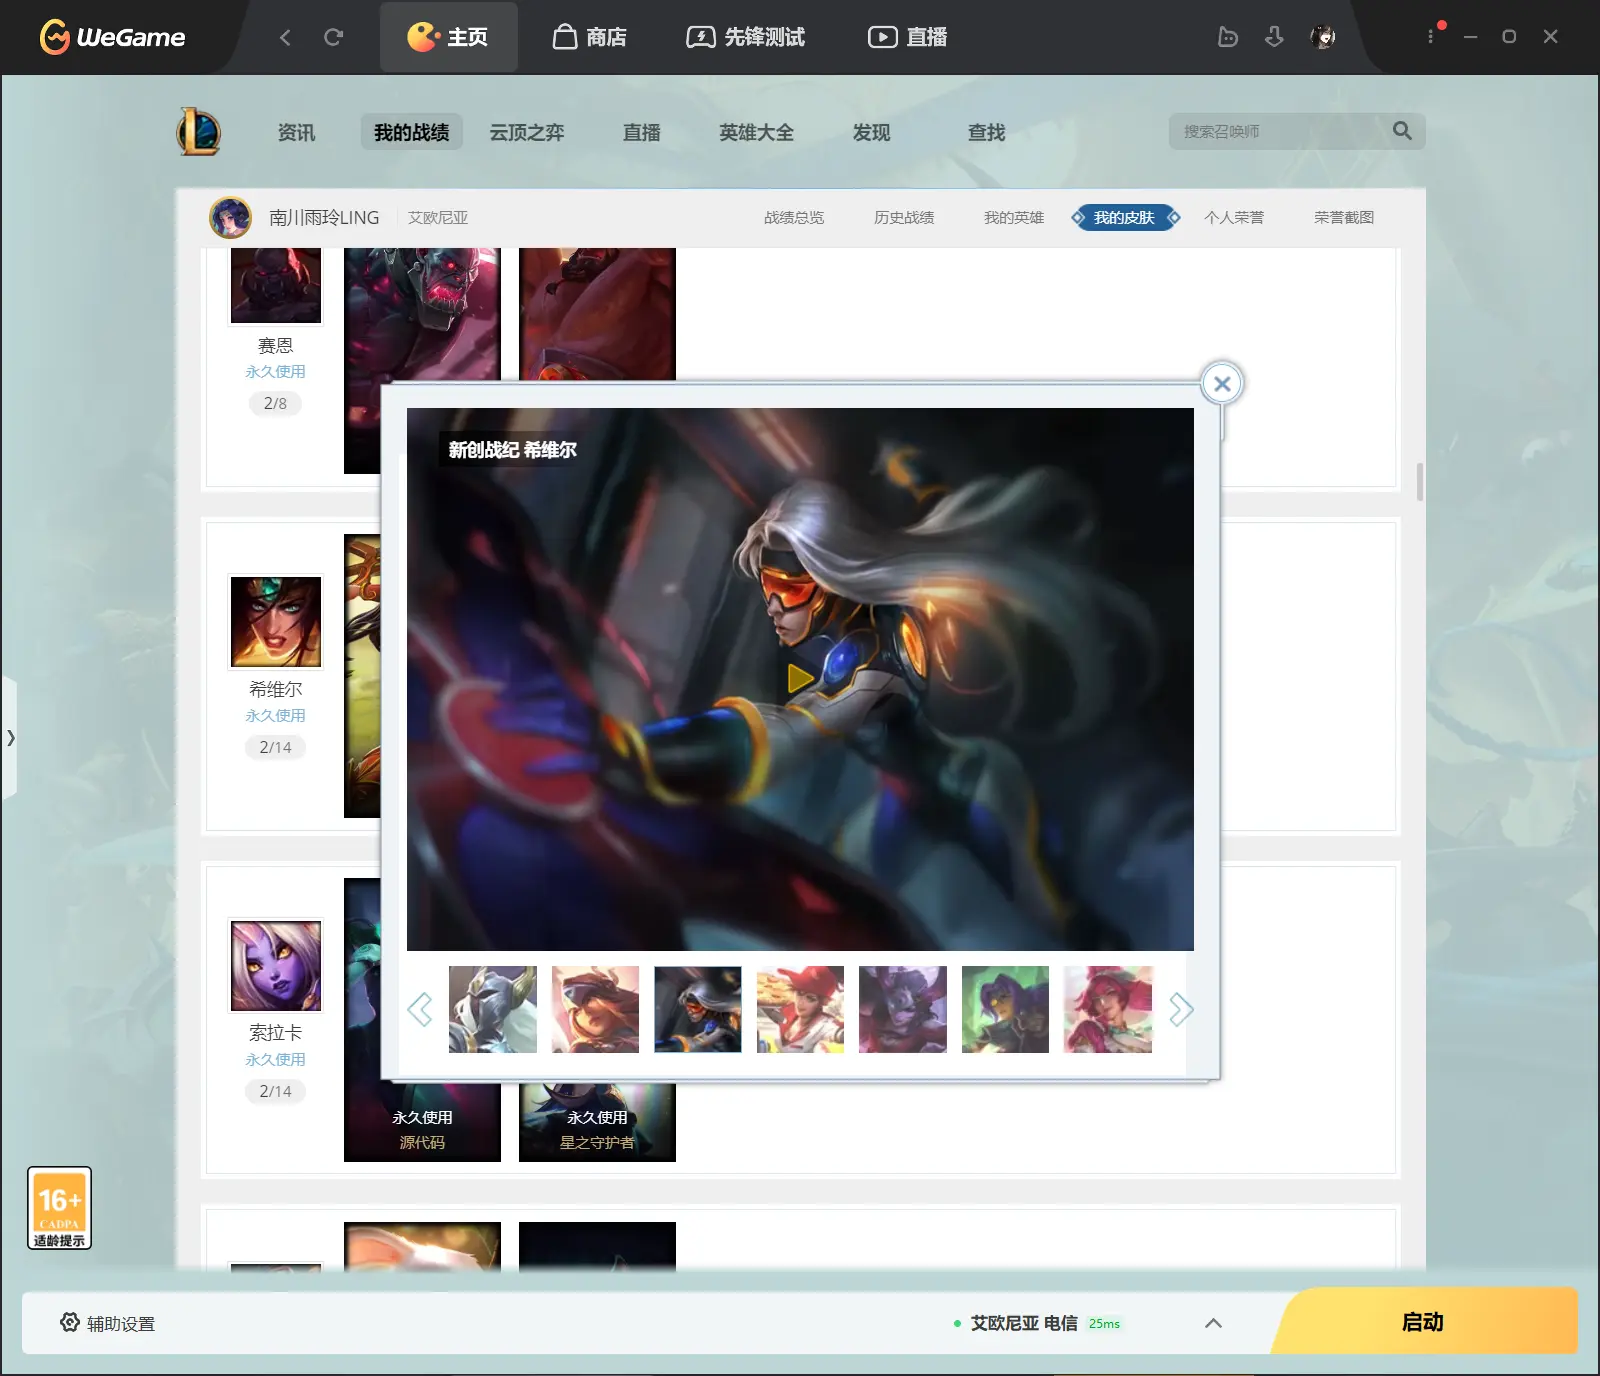Switch to the 我的英雄 tab
1600x1376 pixels.
pyautogui.click(x=1014, y=217)
